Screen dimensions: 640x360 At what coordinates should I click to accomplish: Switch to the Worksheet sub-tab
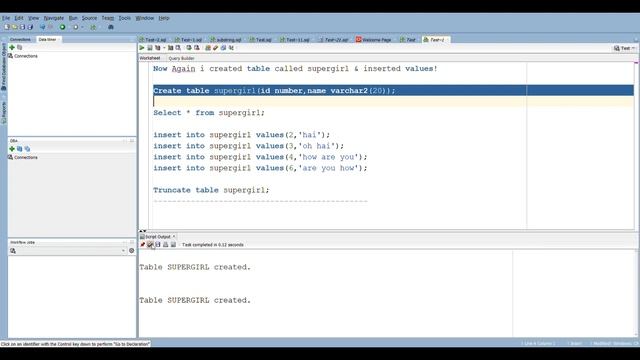click(150, 58)
